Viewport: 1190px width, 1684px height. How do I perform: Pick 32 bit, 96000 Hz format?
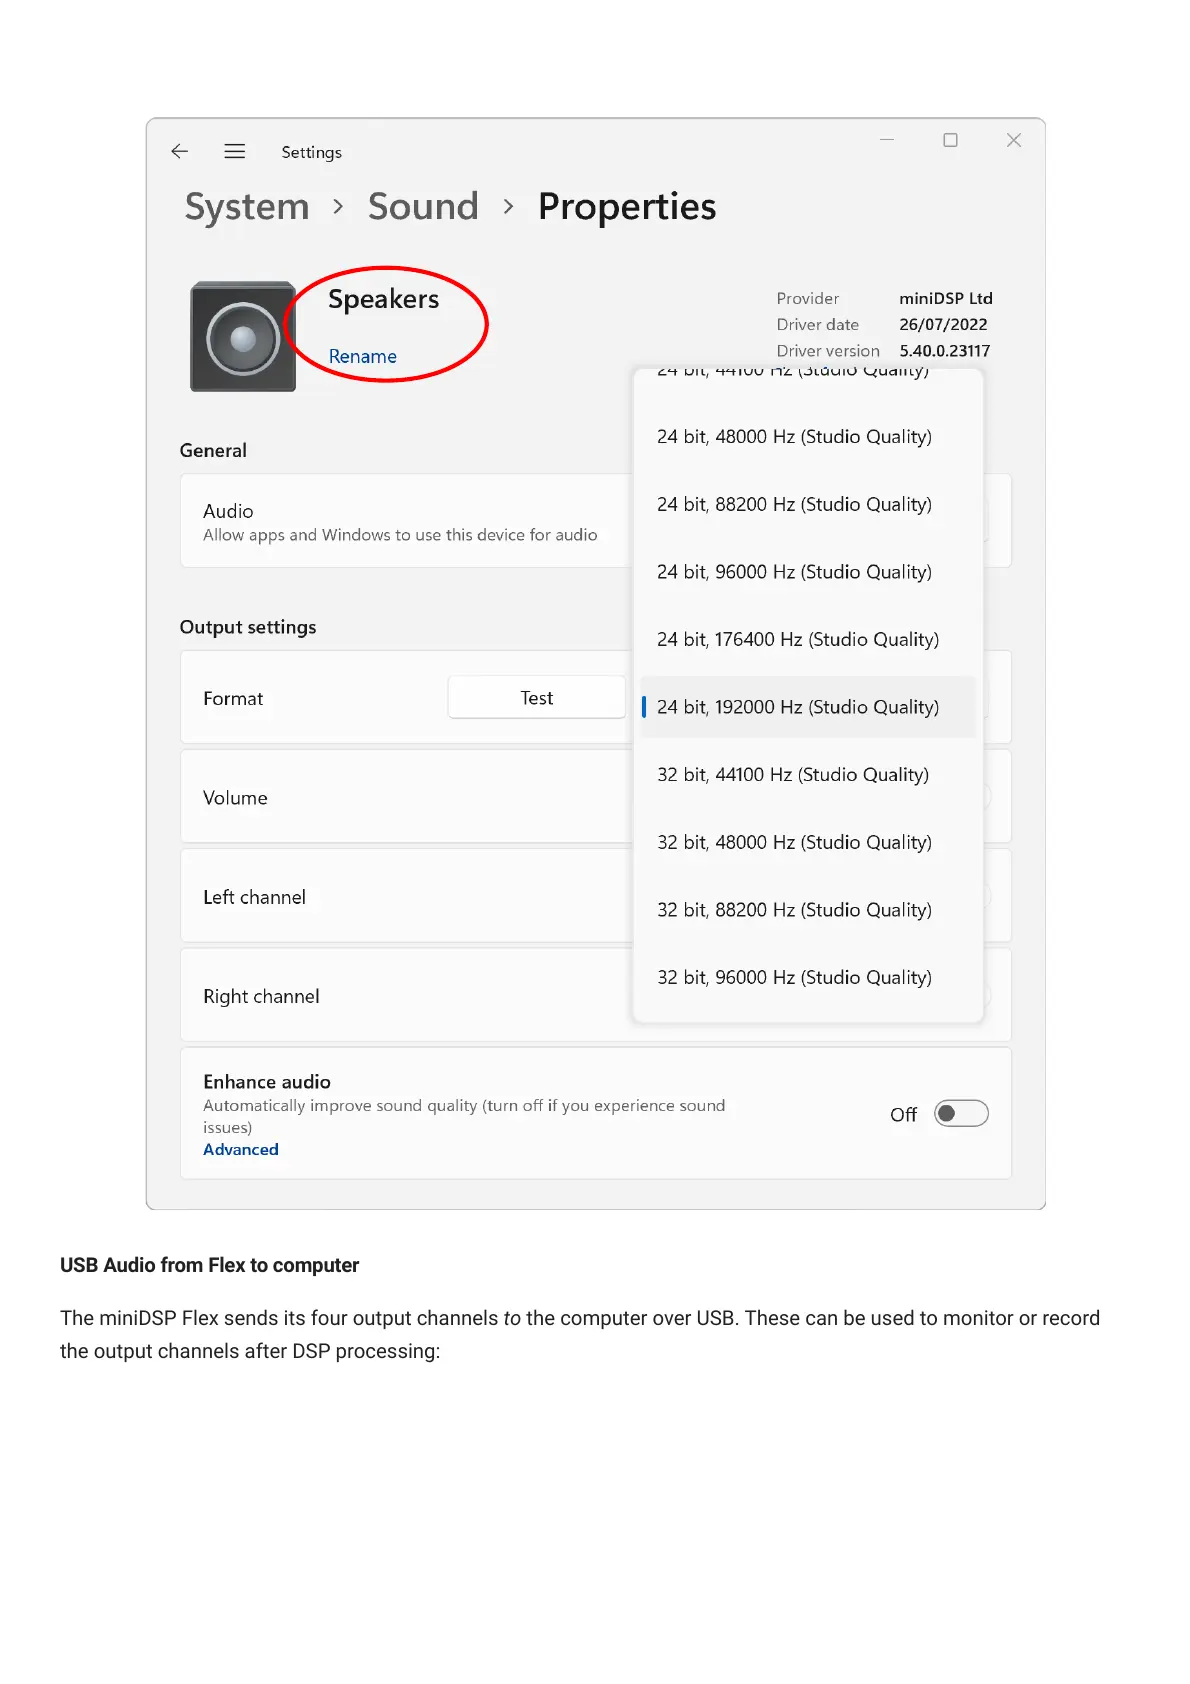point(794,977)
